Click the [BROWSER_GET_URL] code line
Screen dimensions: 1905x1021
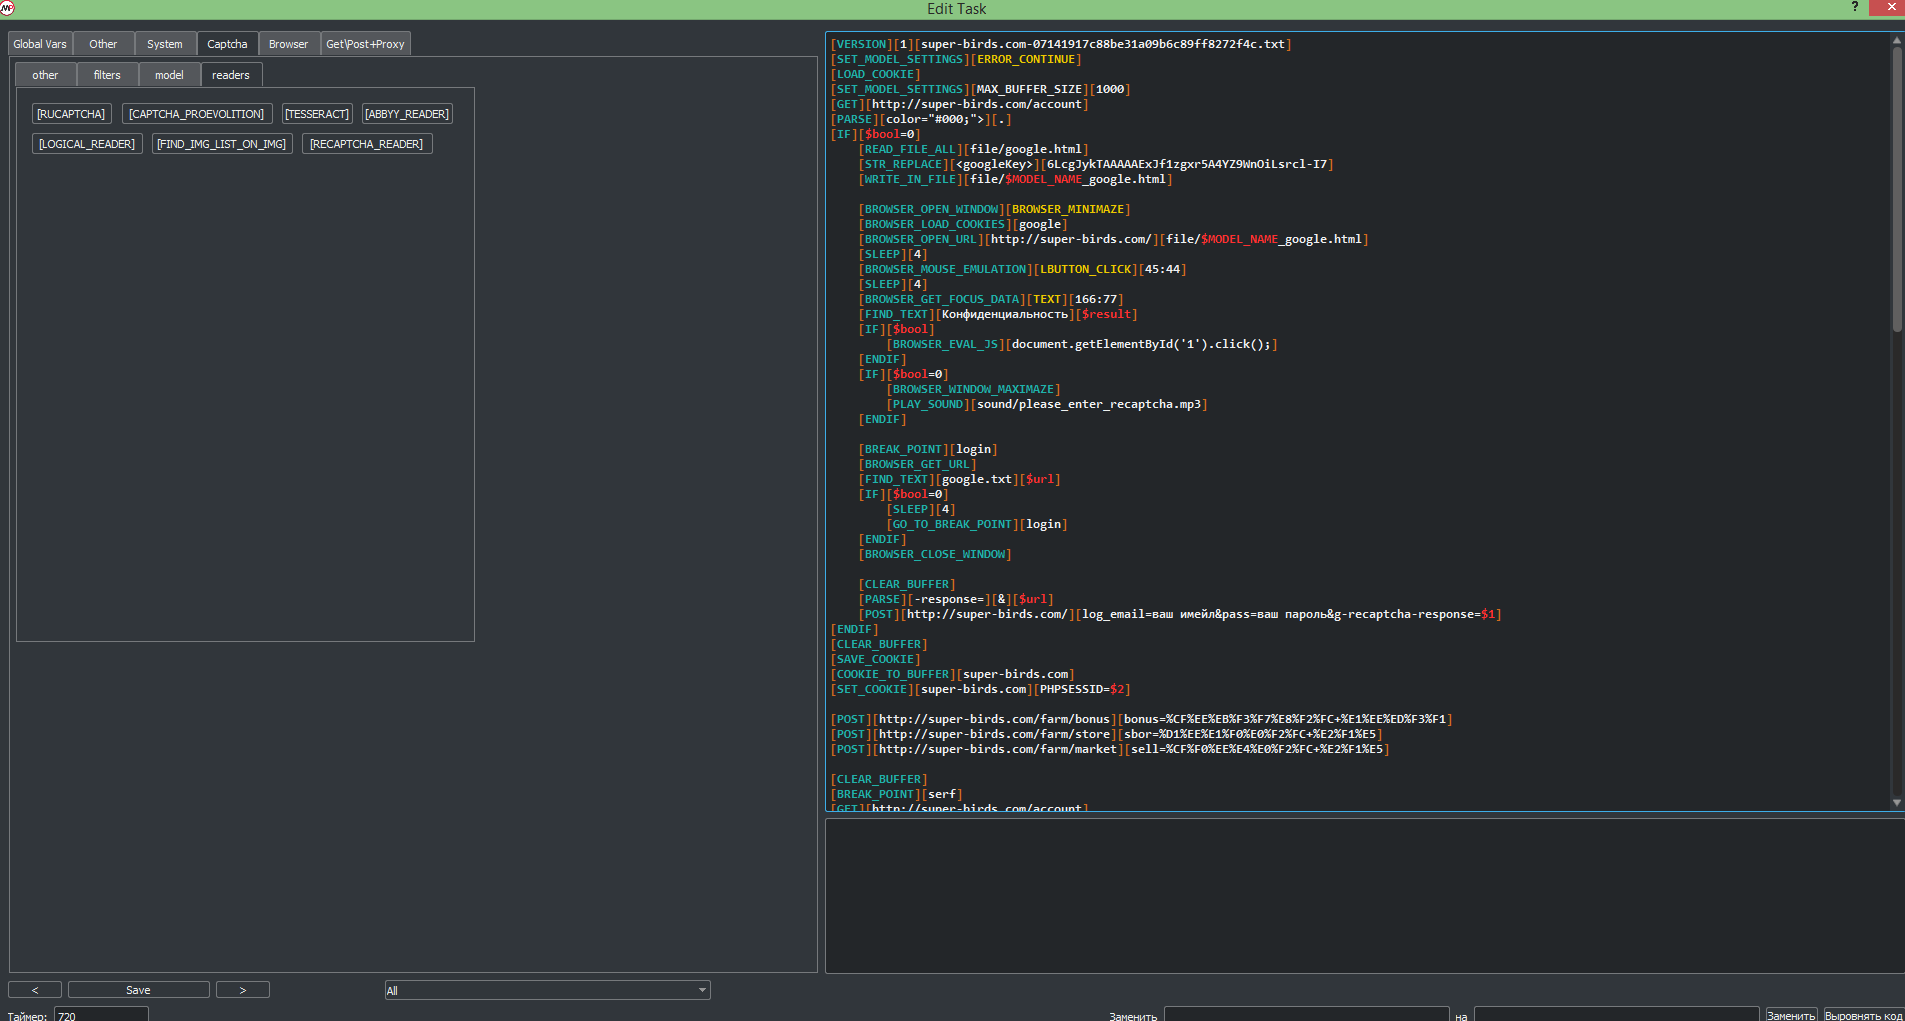(x=917, y=464)
